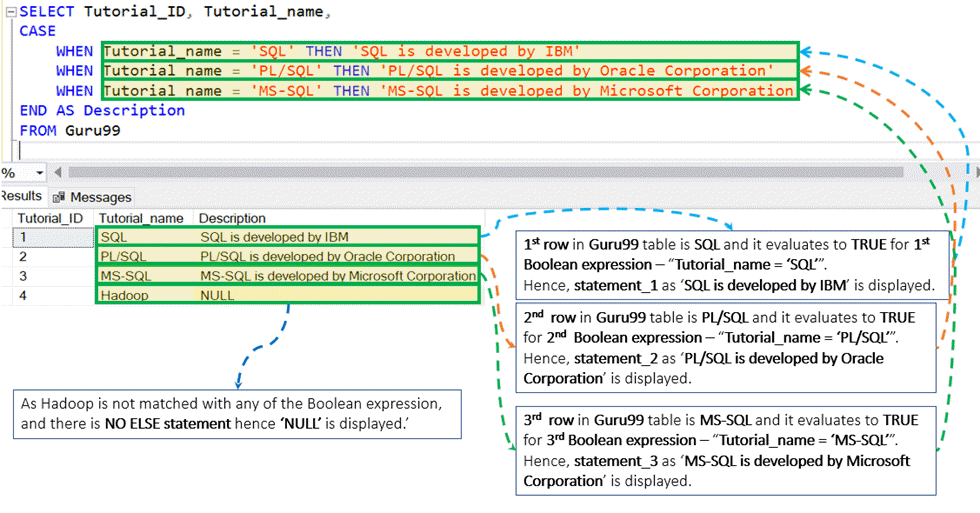Viewport: 980px width, 513px height.
Task: Switch to the Results tab
Action: click(x=21, y=196)
